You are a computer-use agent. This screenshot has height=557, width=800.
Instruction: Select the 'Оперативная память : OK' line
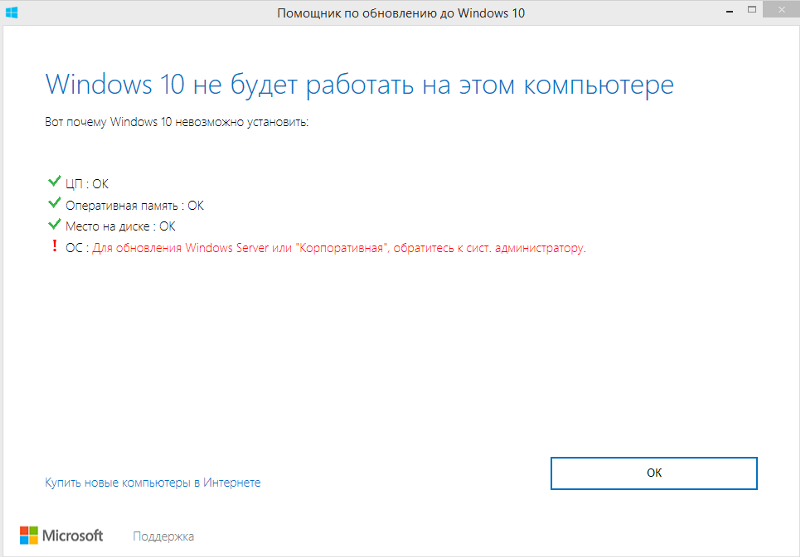(x=134, y=206)
